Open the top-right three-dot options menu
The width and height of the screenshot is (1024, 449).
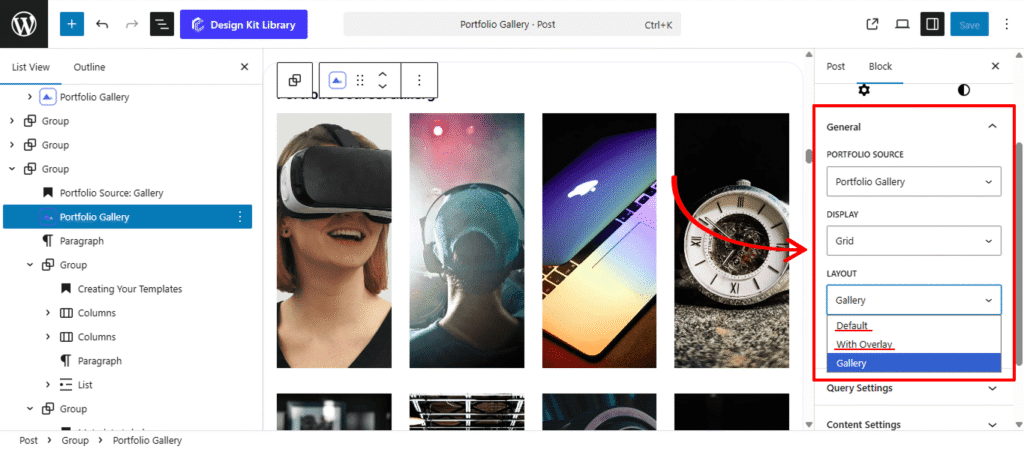pos(1004,24)
